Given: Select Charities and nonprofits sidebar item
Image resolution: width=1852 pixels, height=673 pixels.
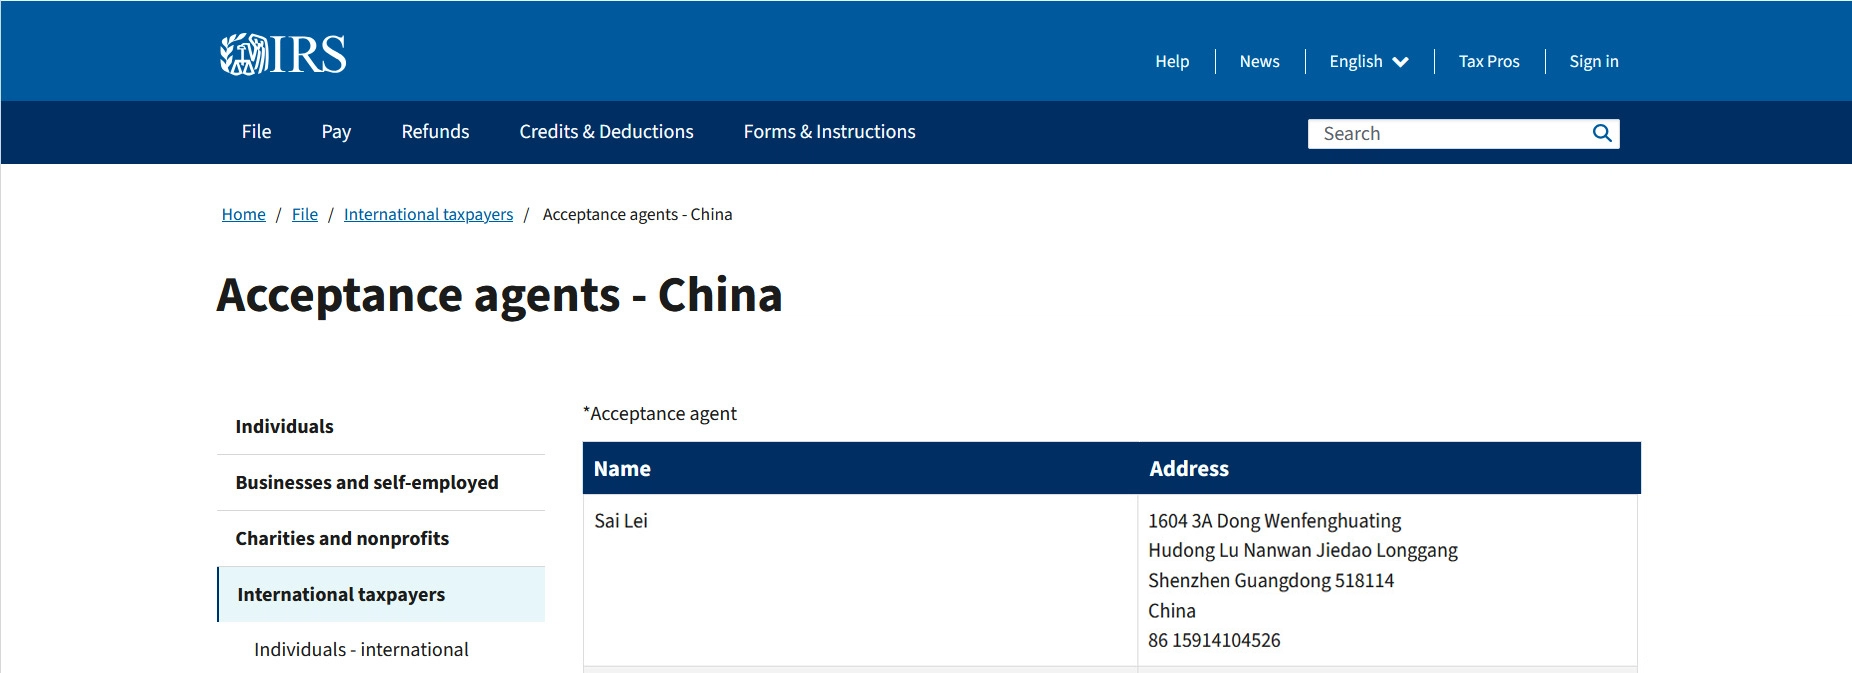Looking at the screenshot, I should coord(381,539).
